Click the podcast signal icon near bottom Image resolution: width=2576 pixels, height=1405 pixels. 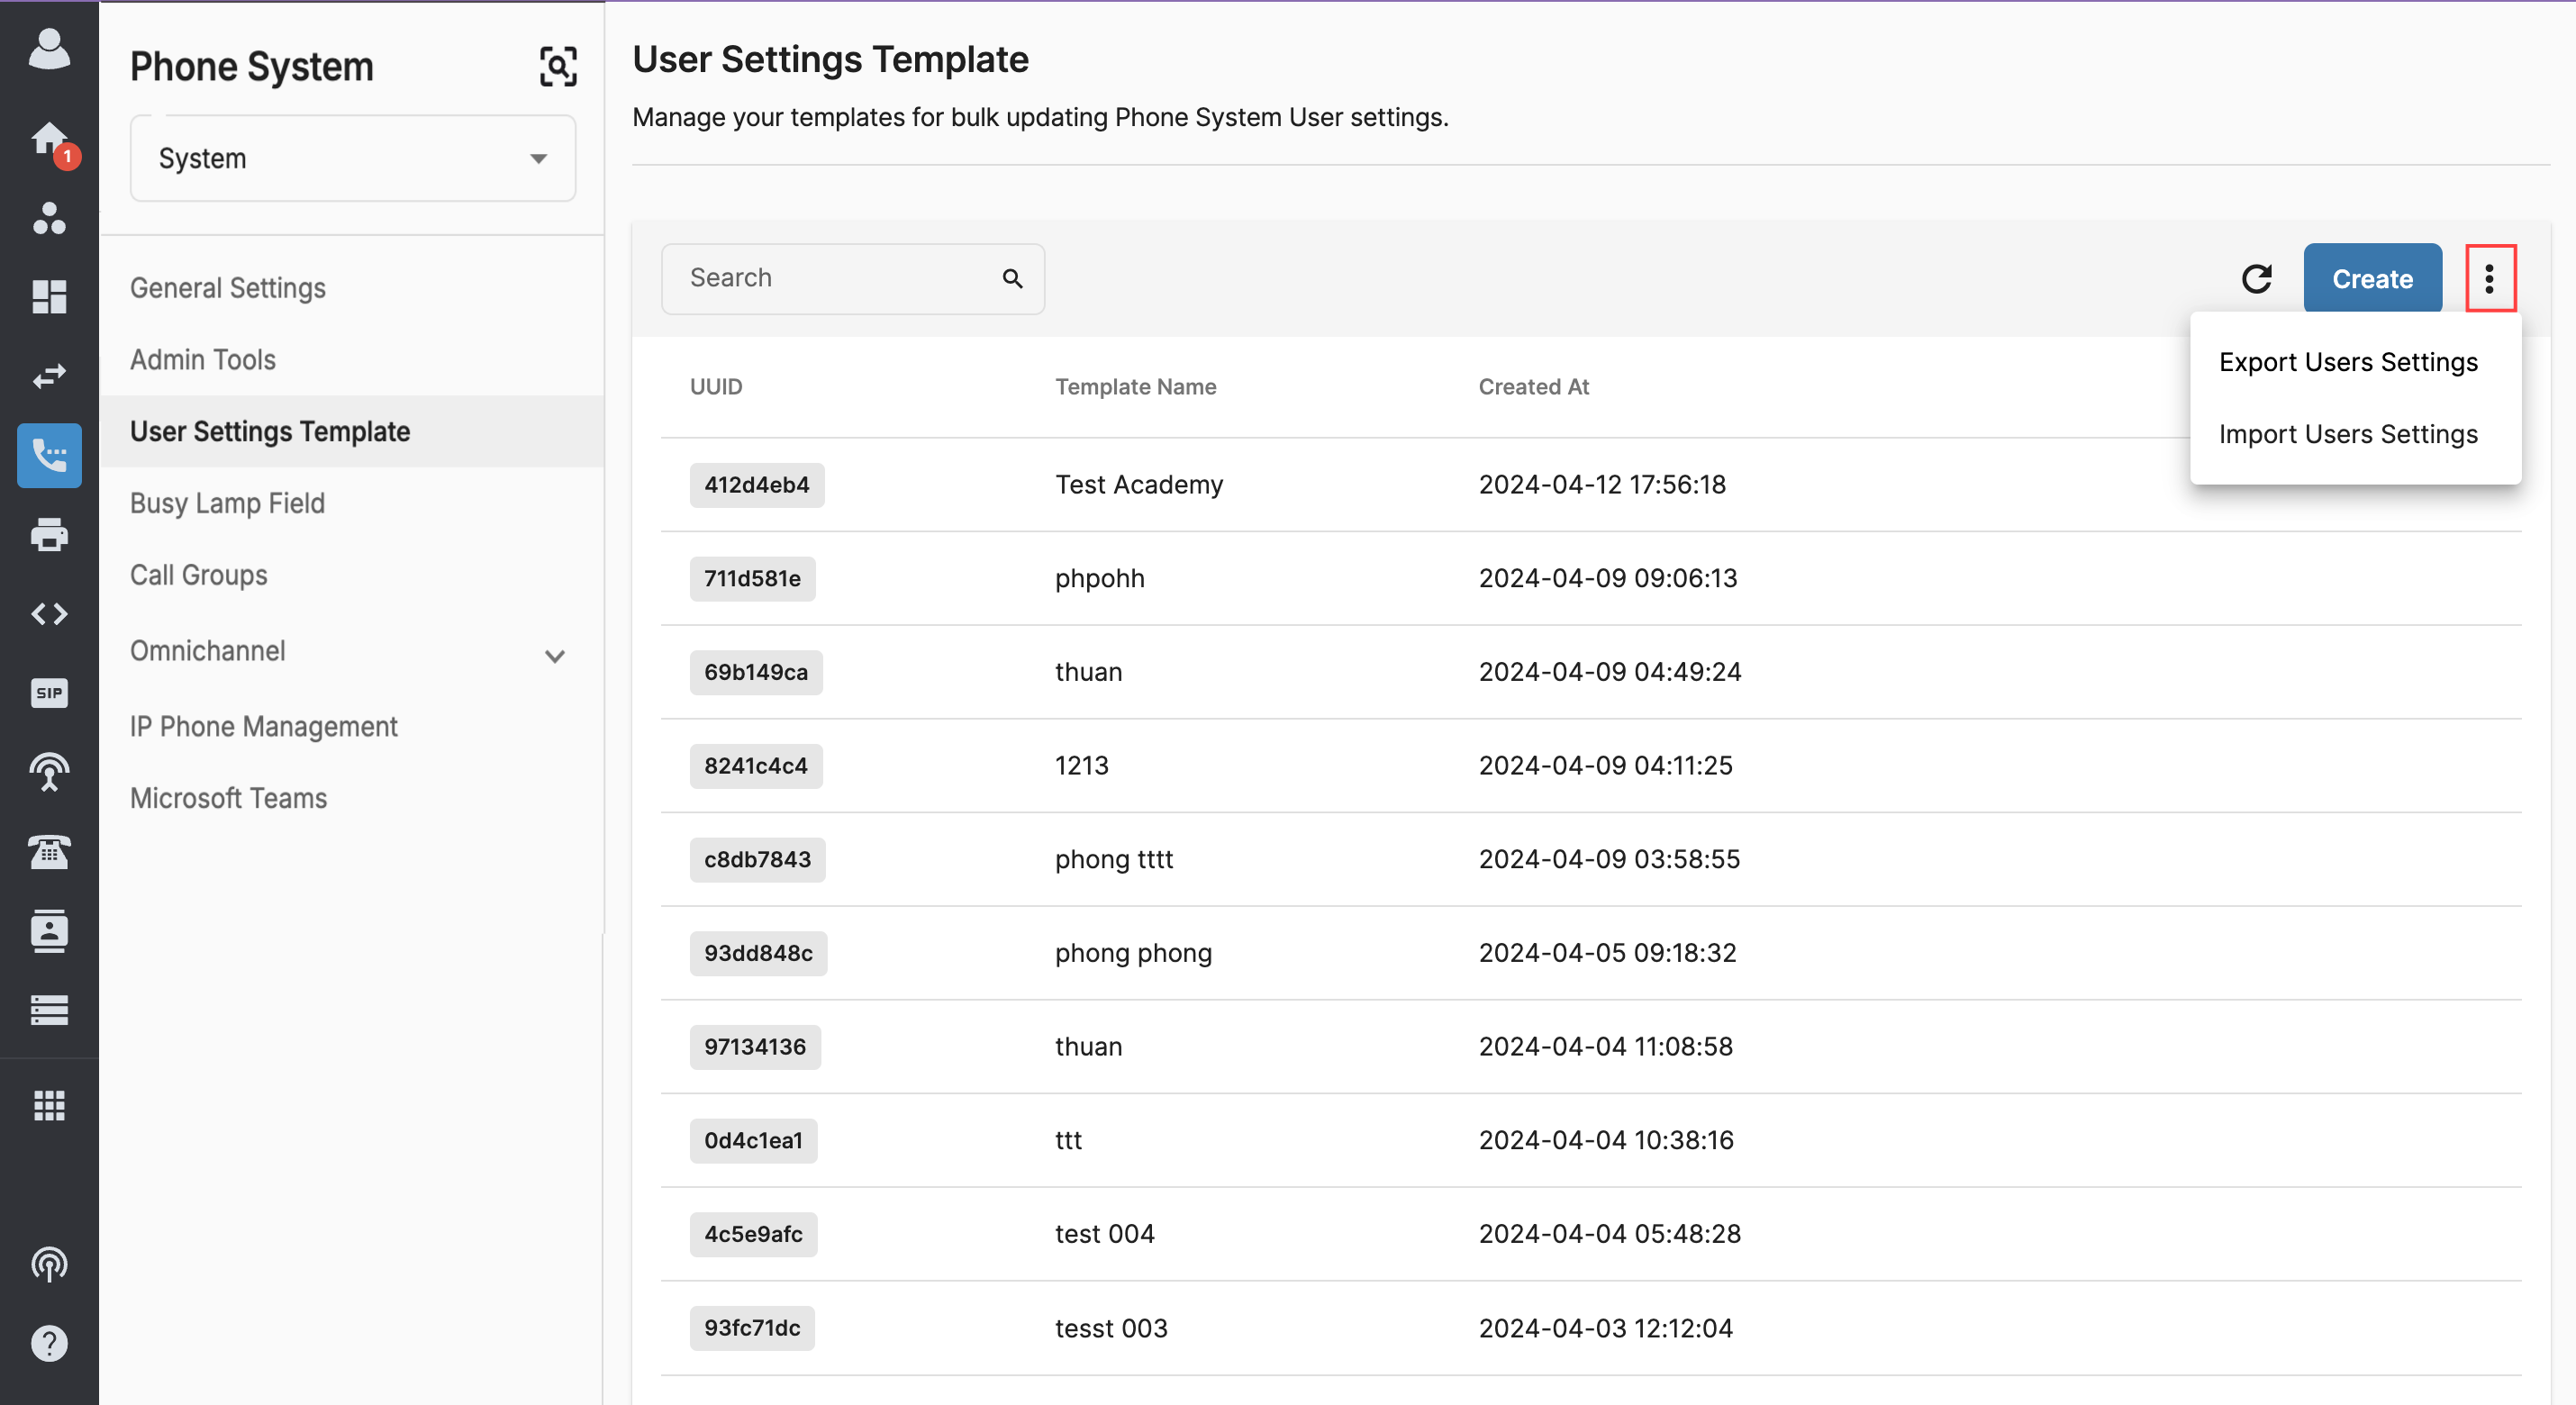point(49,1265)
